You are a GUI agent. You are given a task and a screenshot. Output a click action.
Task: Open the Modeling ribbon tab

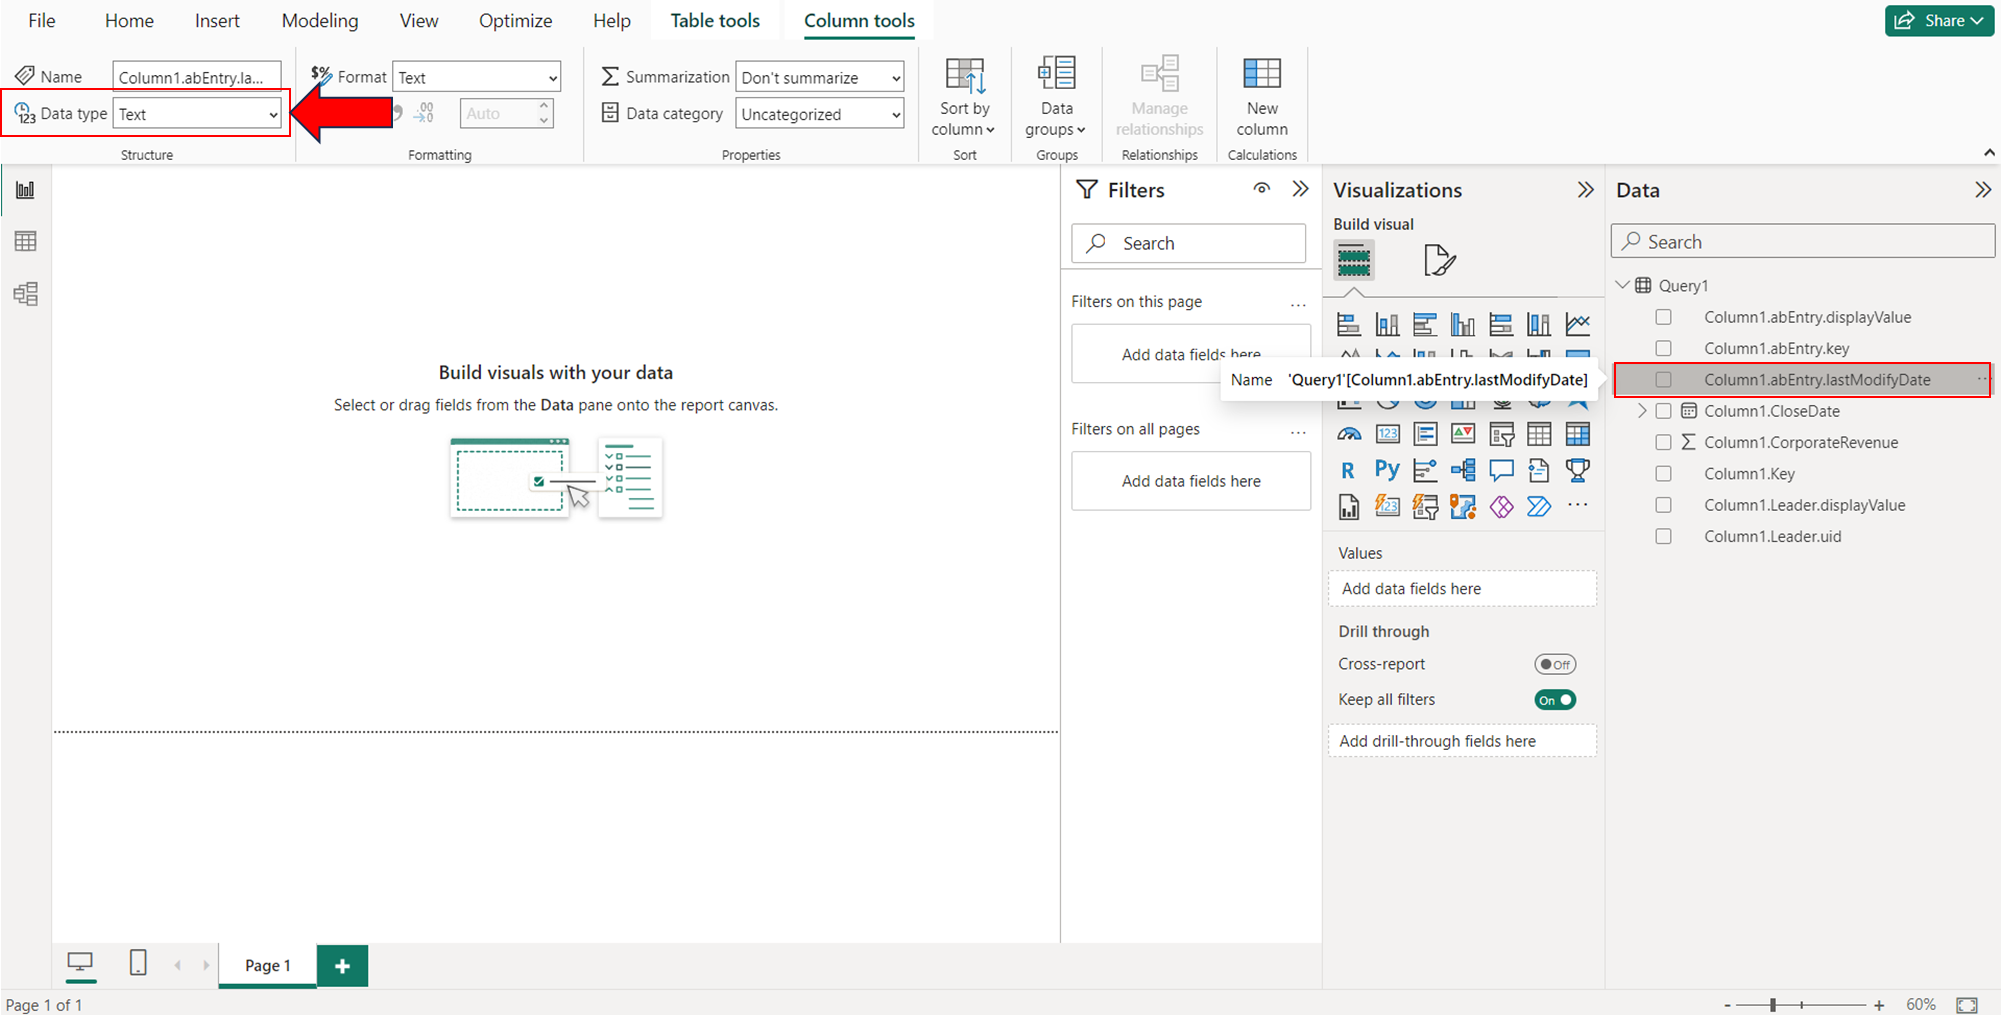(319, 21)
